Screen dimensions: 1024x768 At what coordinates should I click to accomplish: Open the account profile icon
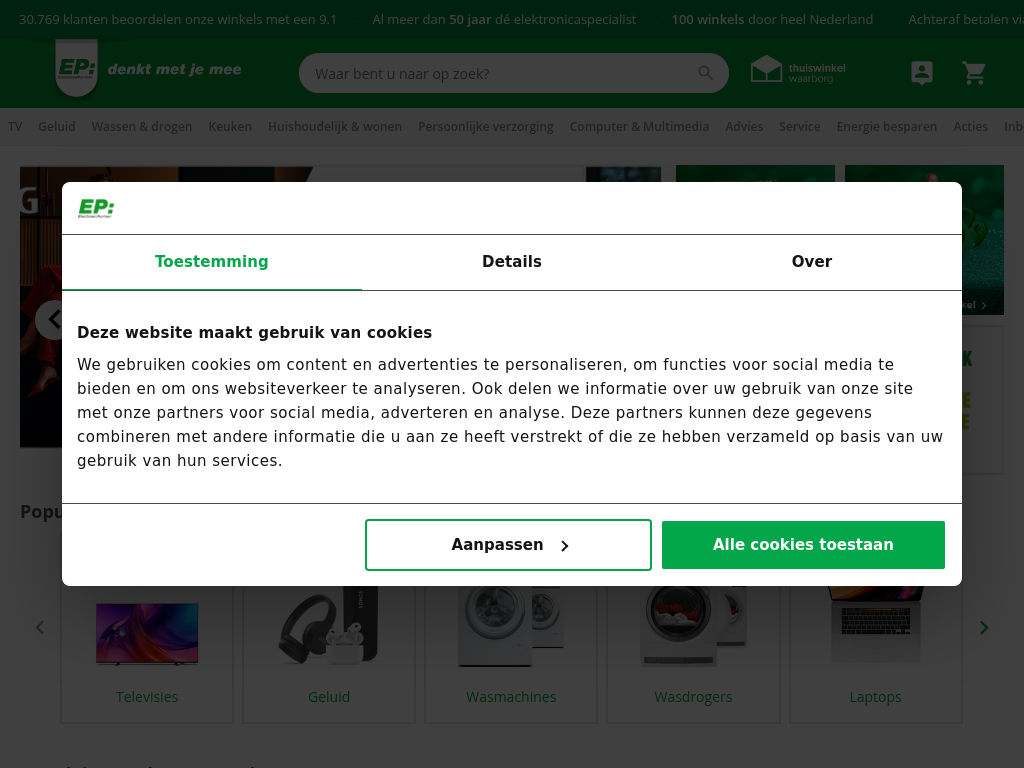pos(922,73)
